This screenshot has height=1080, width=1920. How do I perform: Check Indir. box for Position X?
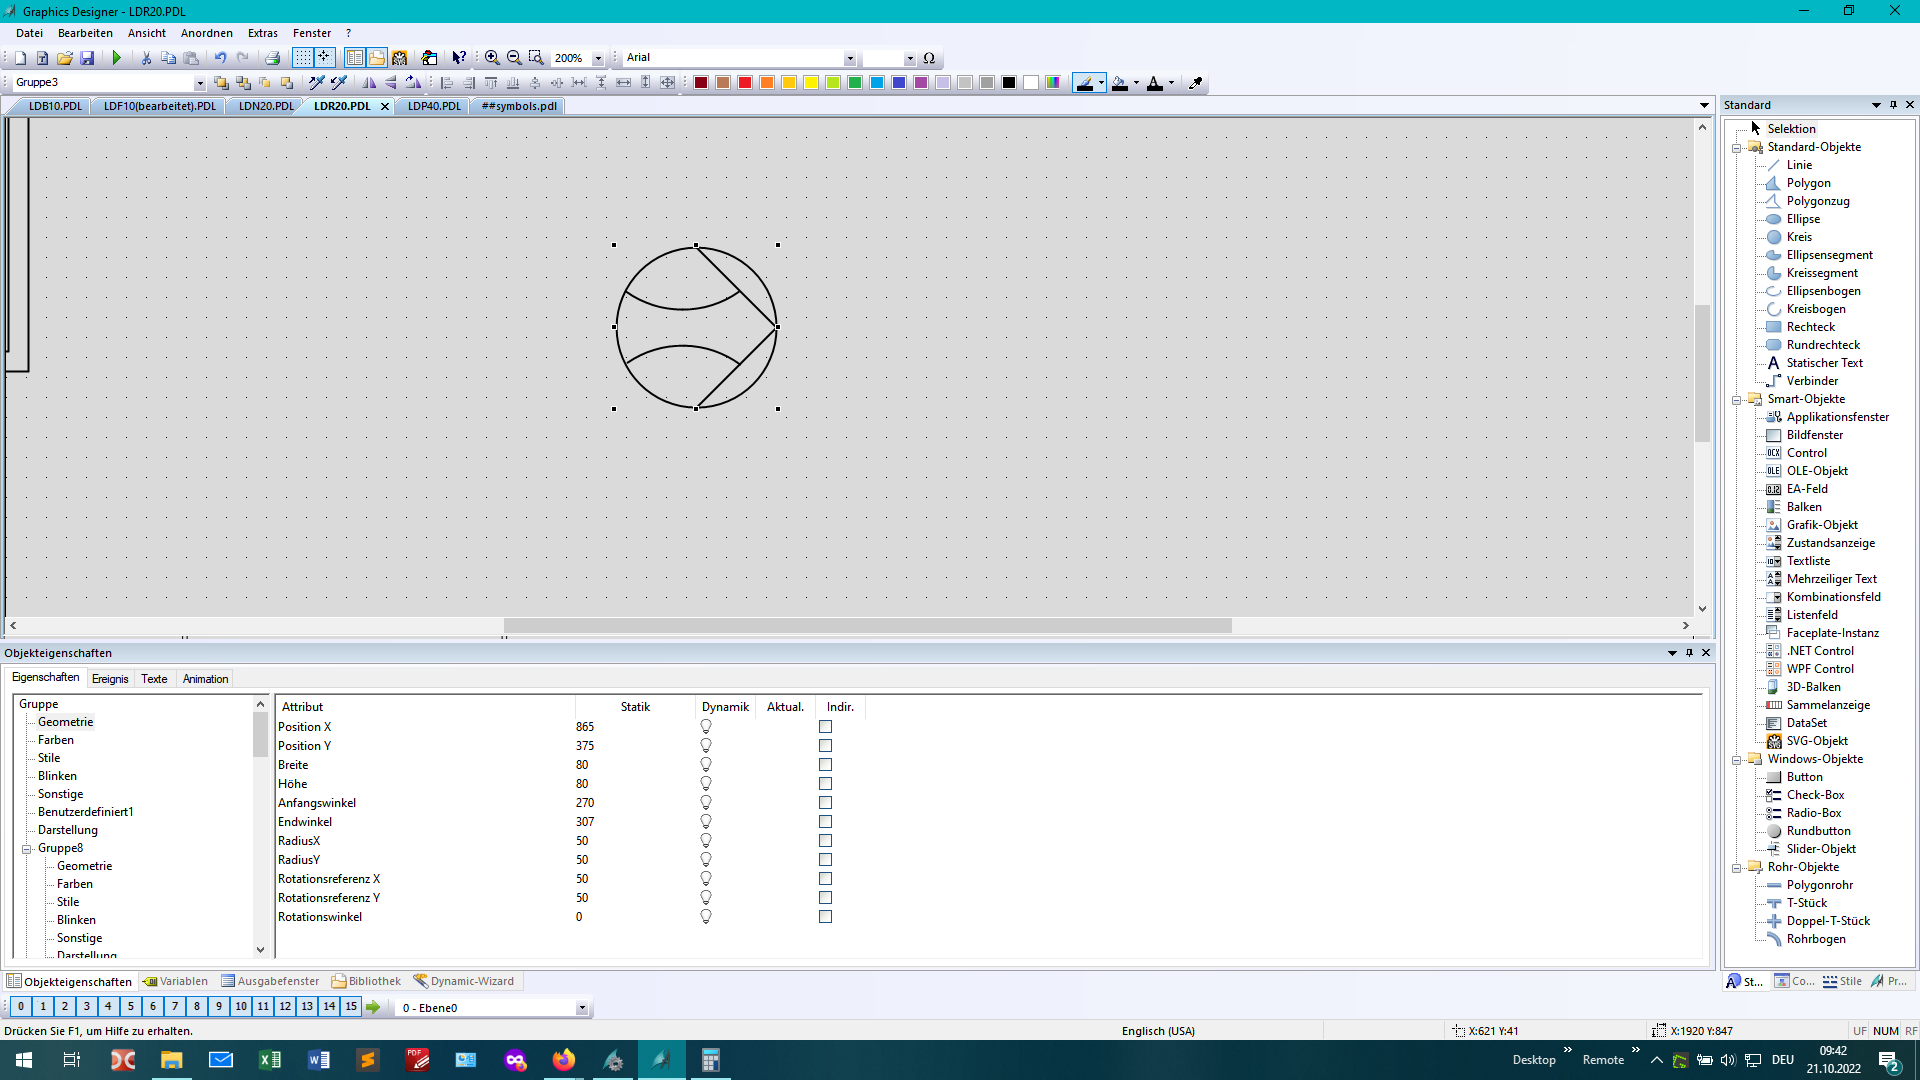point(825,727)
